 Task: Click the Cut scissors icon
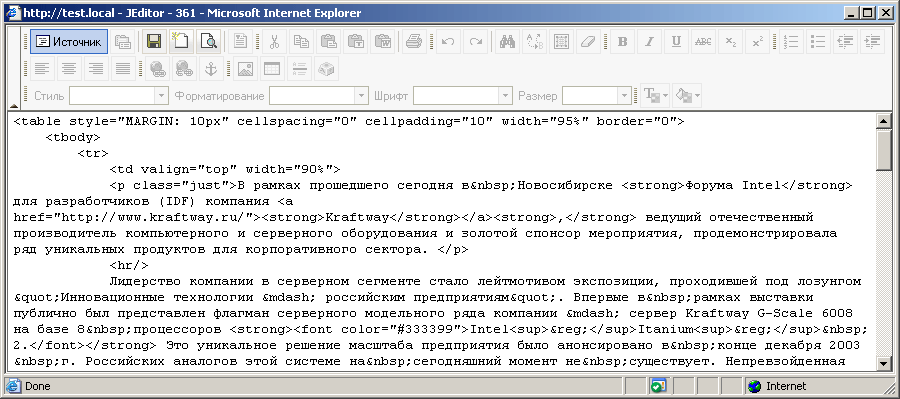tap(274, 42)
